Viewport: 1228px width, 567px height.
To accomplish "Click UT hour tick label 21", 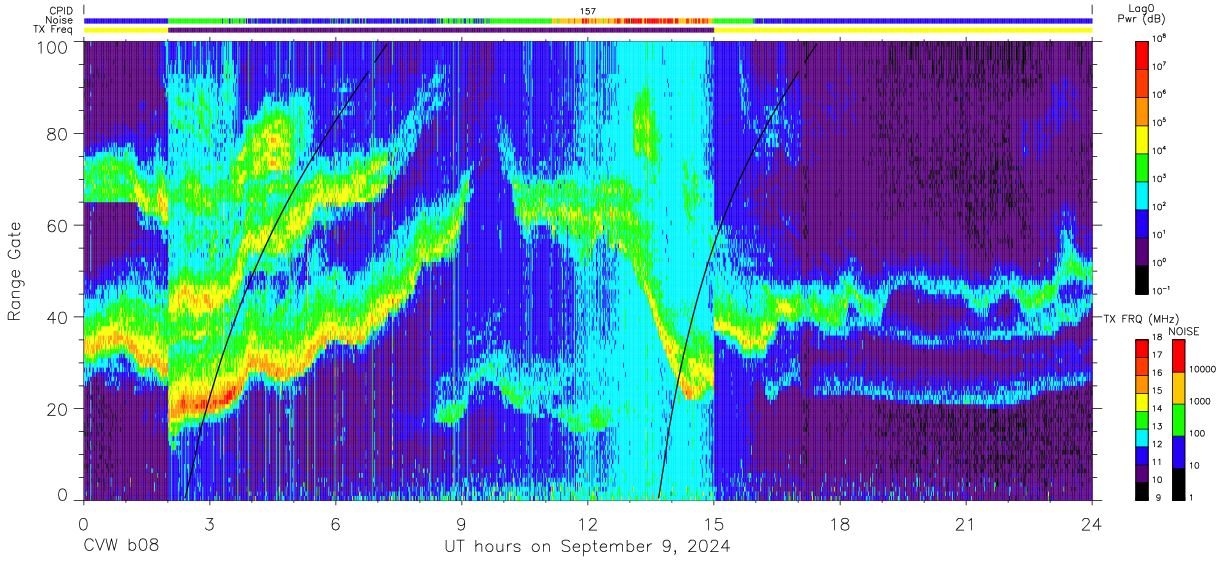I will pyautogui.click(x=965, y=523).
